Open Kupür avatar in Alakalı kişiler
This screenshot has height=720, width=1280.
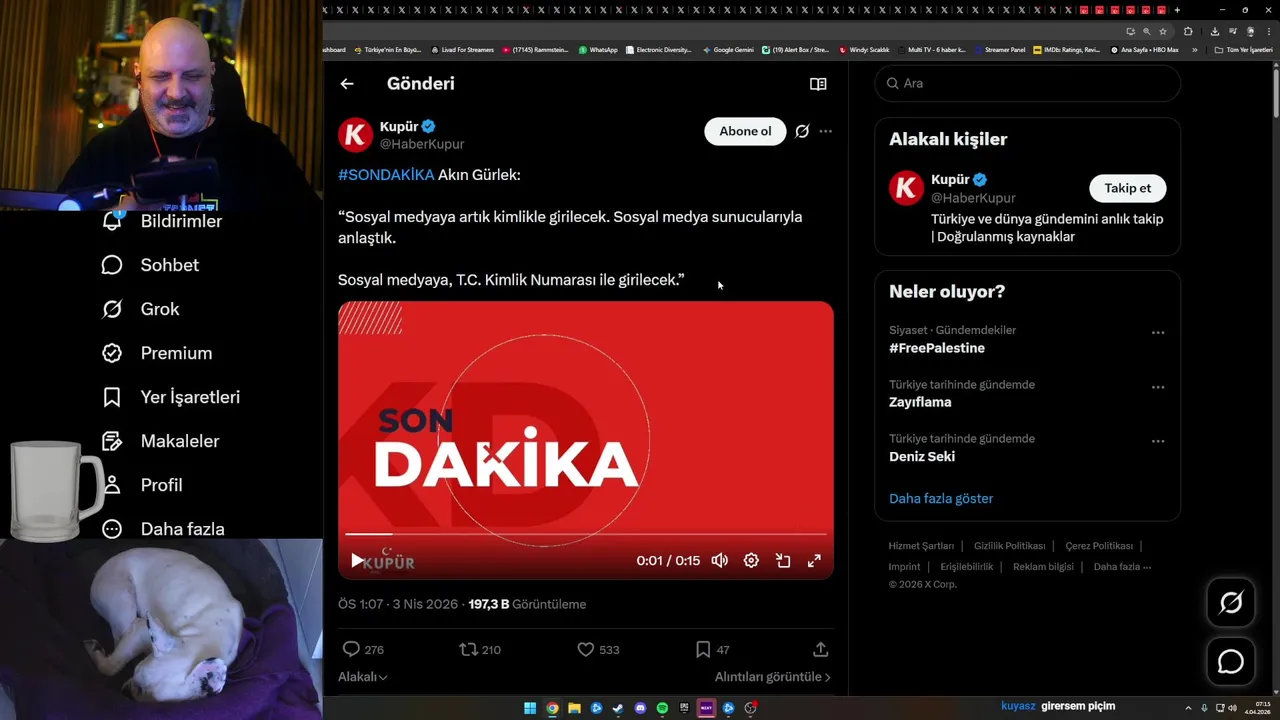tap(906, 188)
